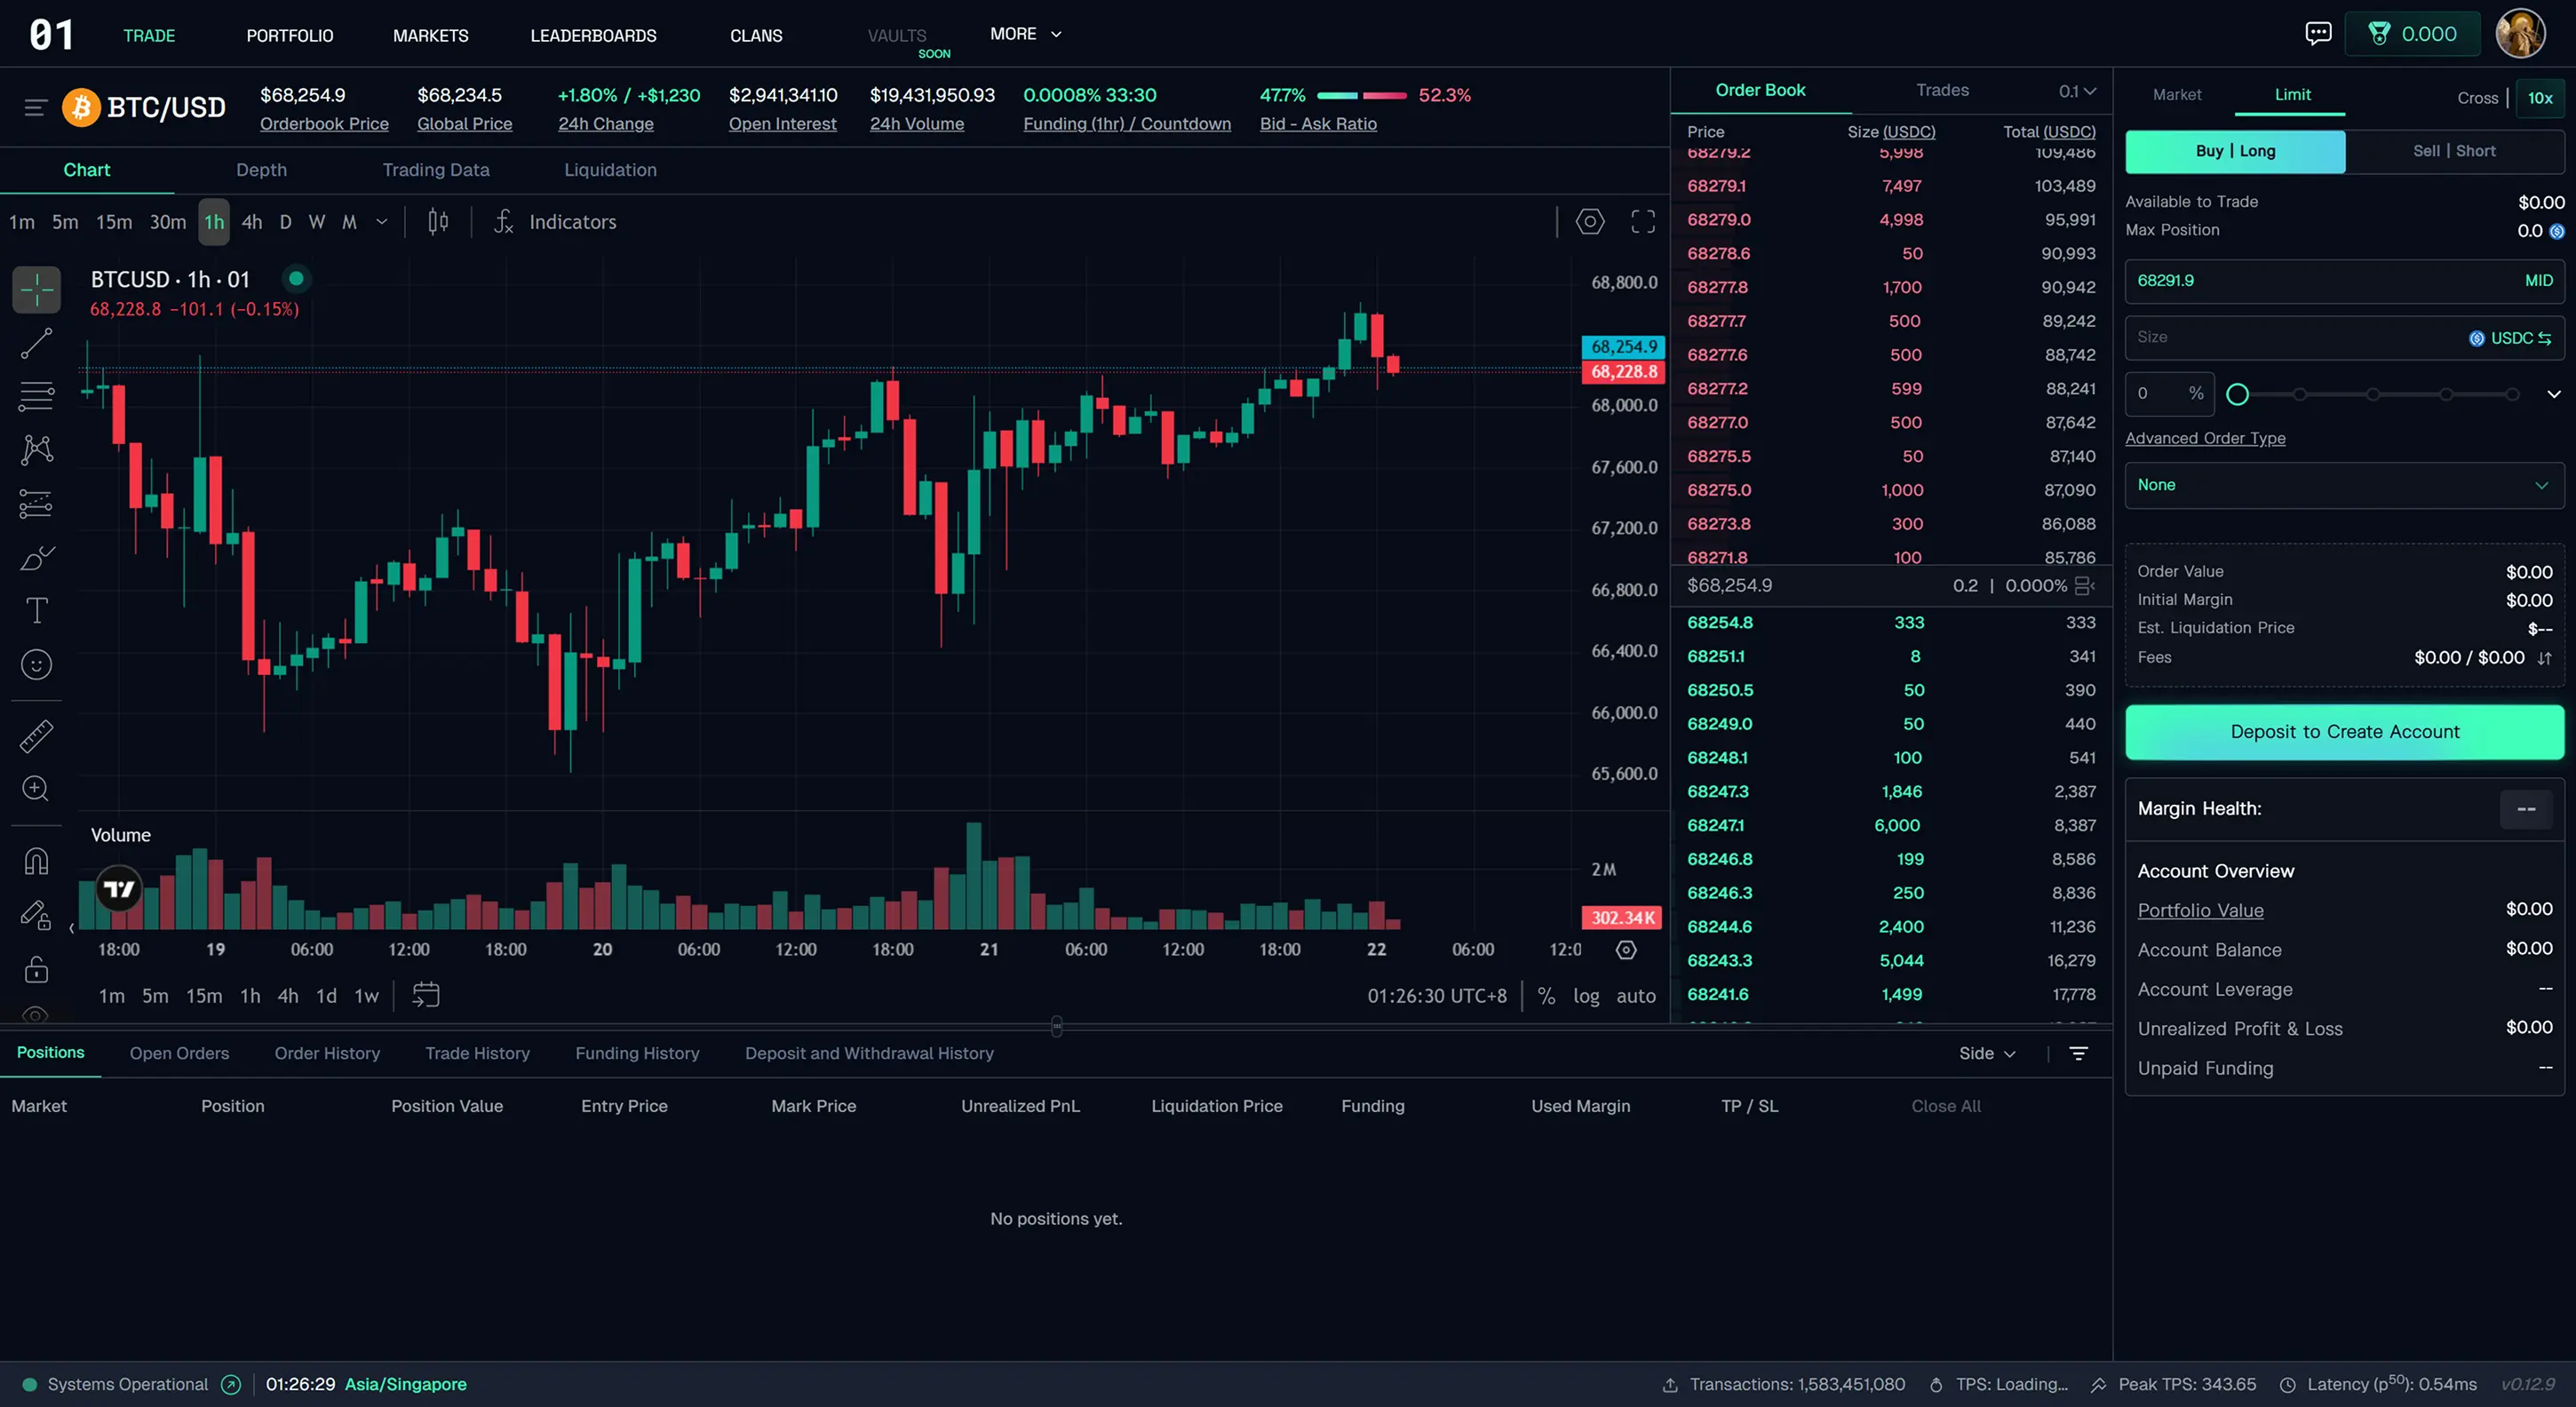Viewport: 2576px width, 1407px height.
Task: Open order book 0.1 grouping dropdown
Action: coord(2076,91)
